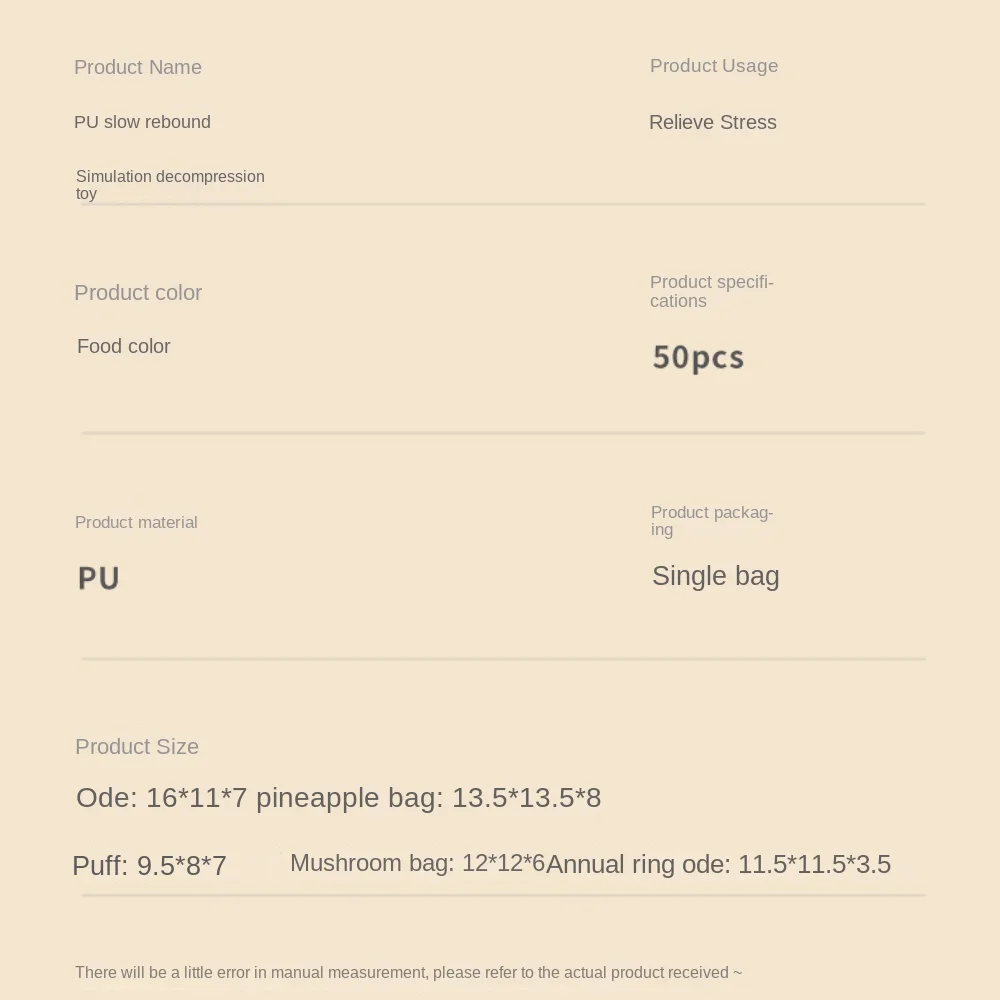Click the Product specifications heading
Screen dimensions: 1000x1000
coord(712,291)
